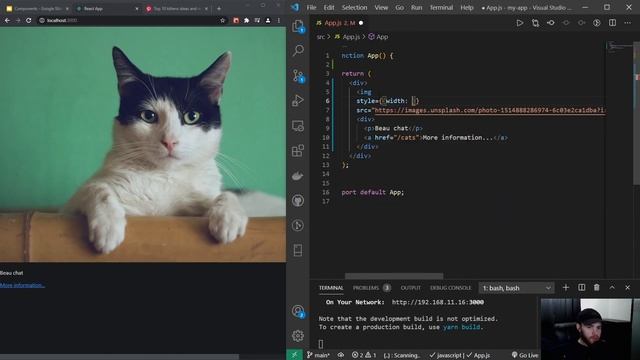Viewport: 640px width, 360px height.
Task: Click the remote window green status icon
Action: point(294,355)
